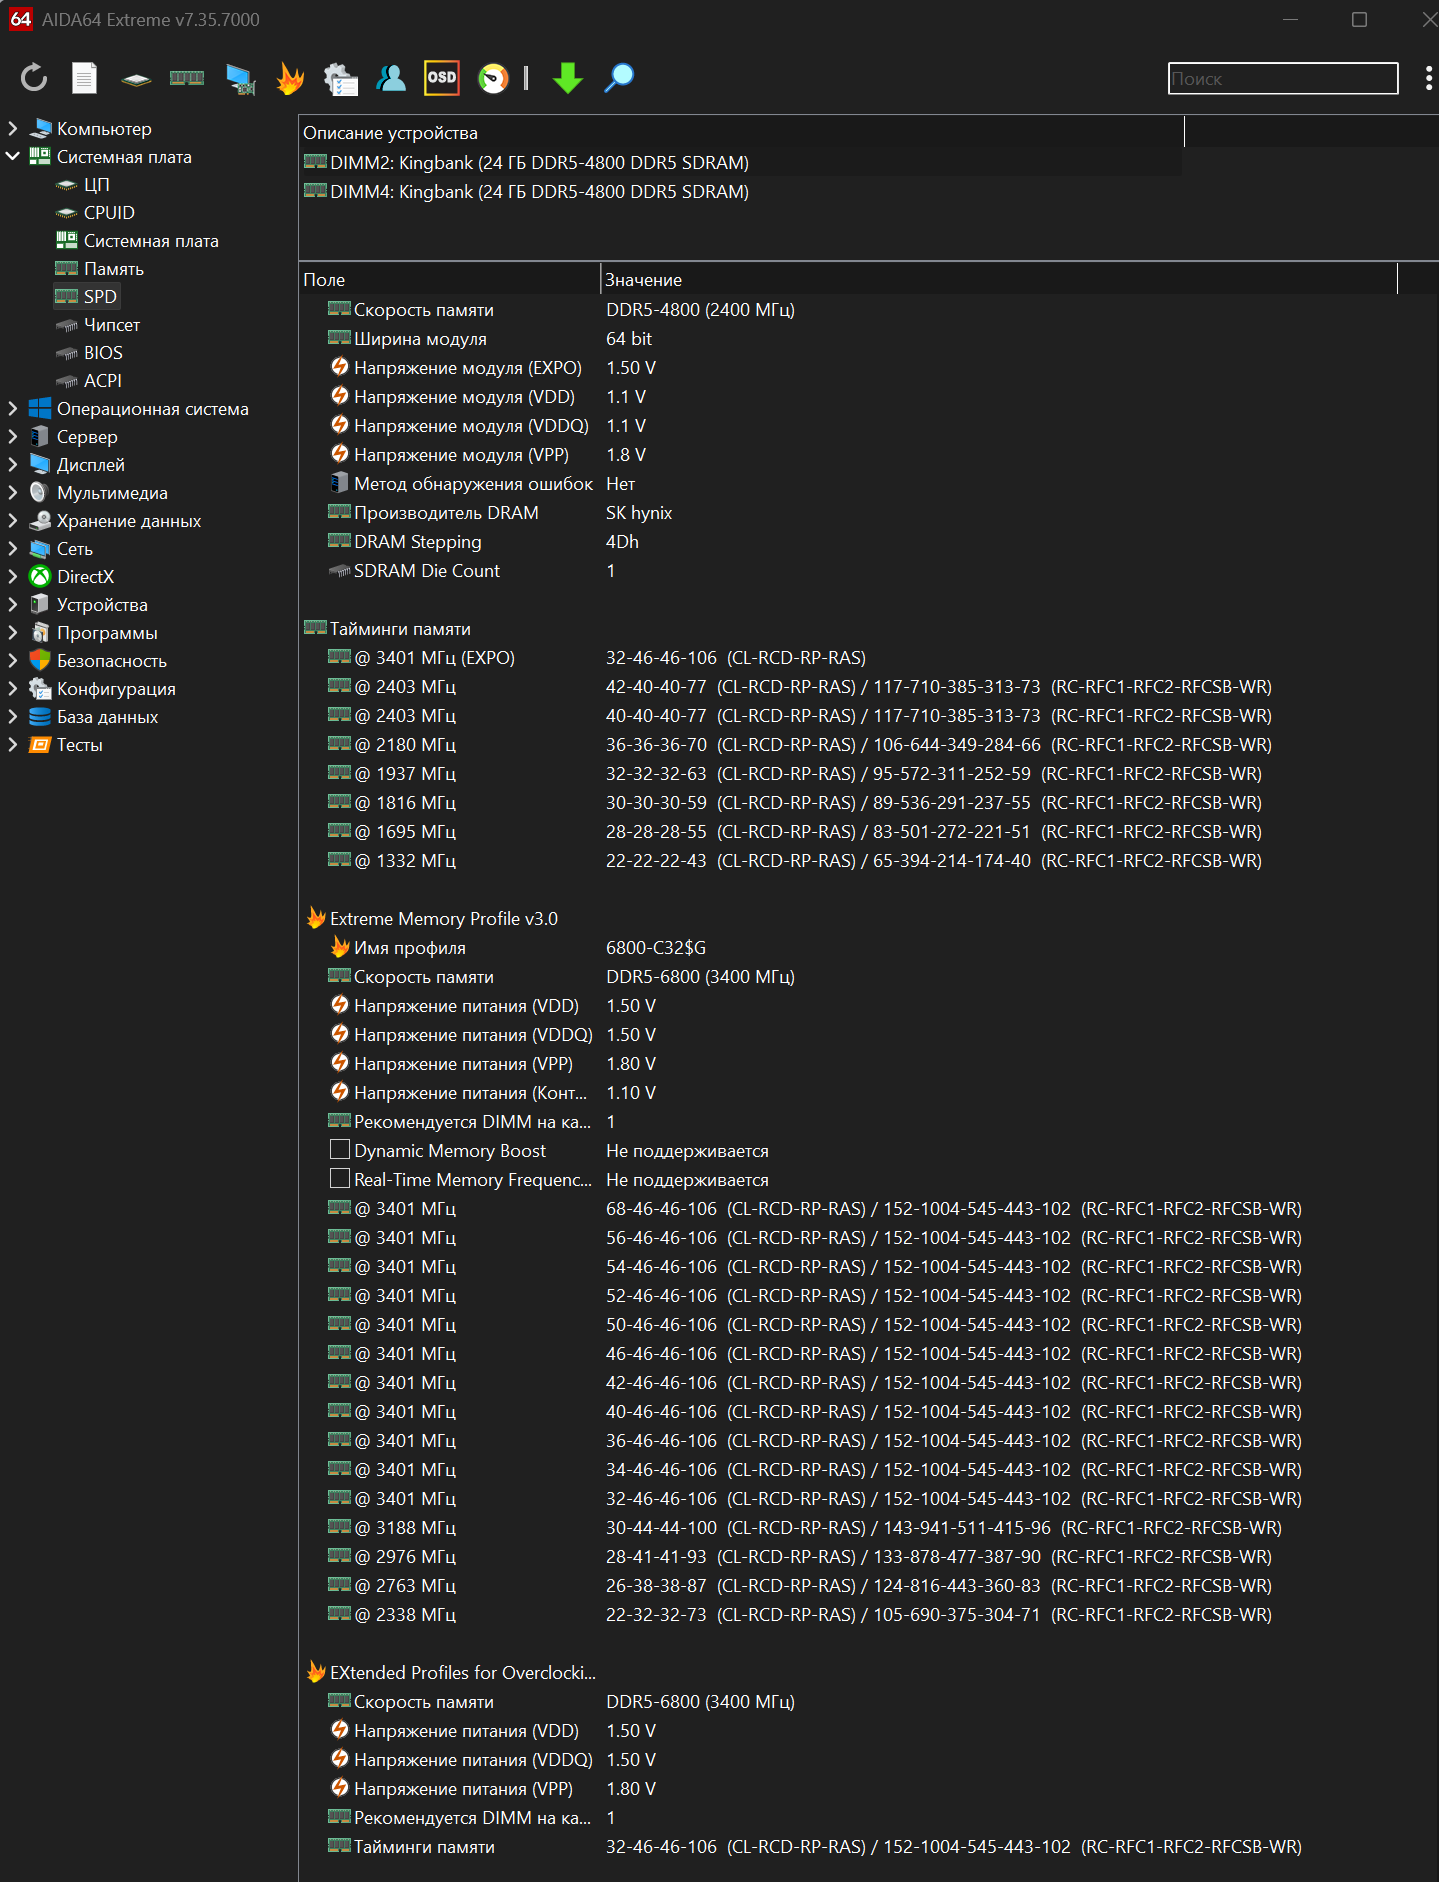This screenshot has height=1882, width=1439.
Task: Open the OSD panel icon
Action: pyautogui.click(x=441, y=78)
